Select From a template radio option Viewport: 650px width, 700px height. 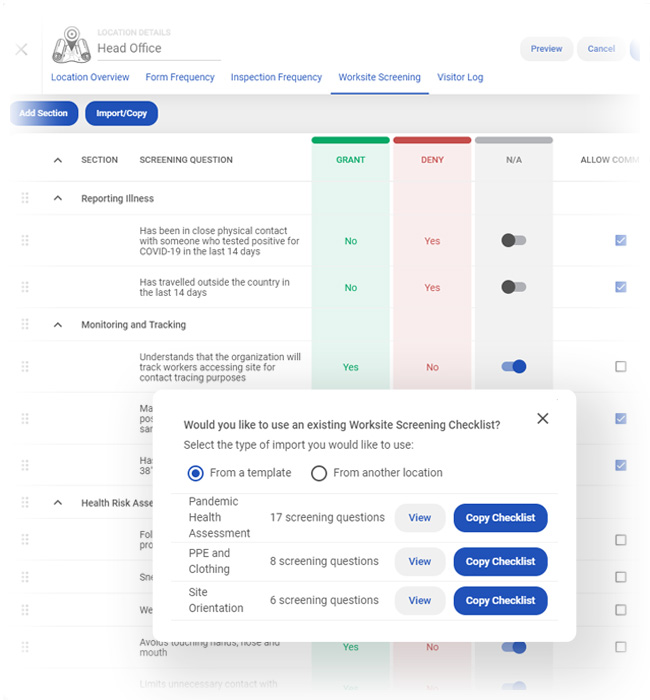tap(196, 473)
